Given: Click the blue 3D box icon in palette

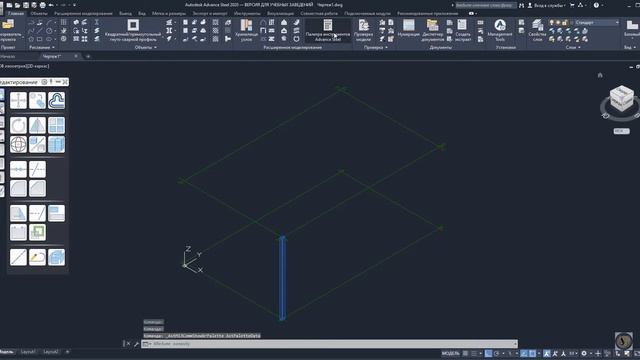Looking at the screenshot, I should (x=56, y=257).
